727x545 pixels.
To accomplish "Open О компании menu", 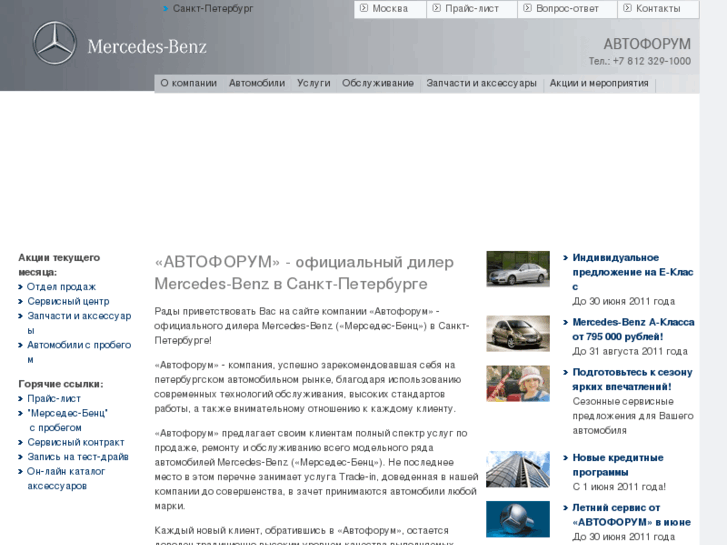I will click(x=188, y=83).
